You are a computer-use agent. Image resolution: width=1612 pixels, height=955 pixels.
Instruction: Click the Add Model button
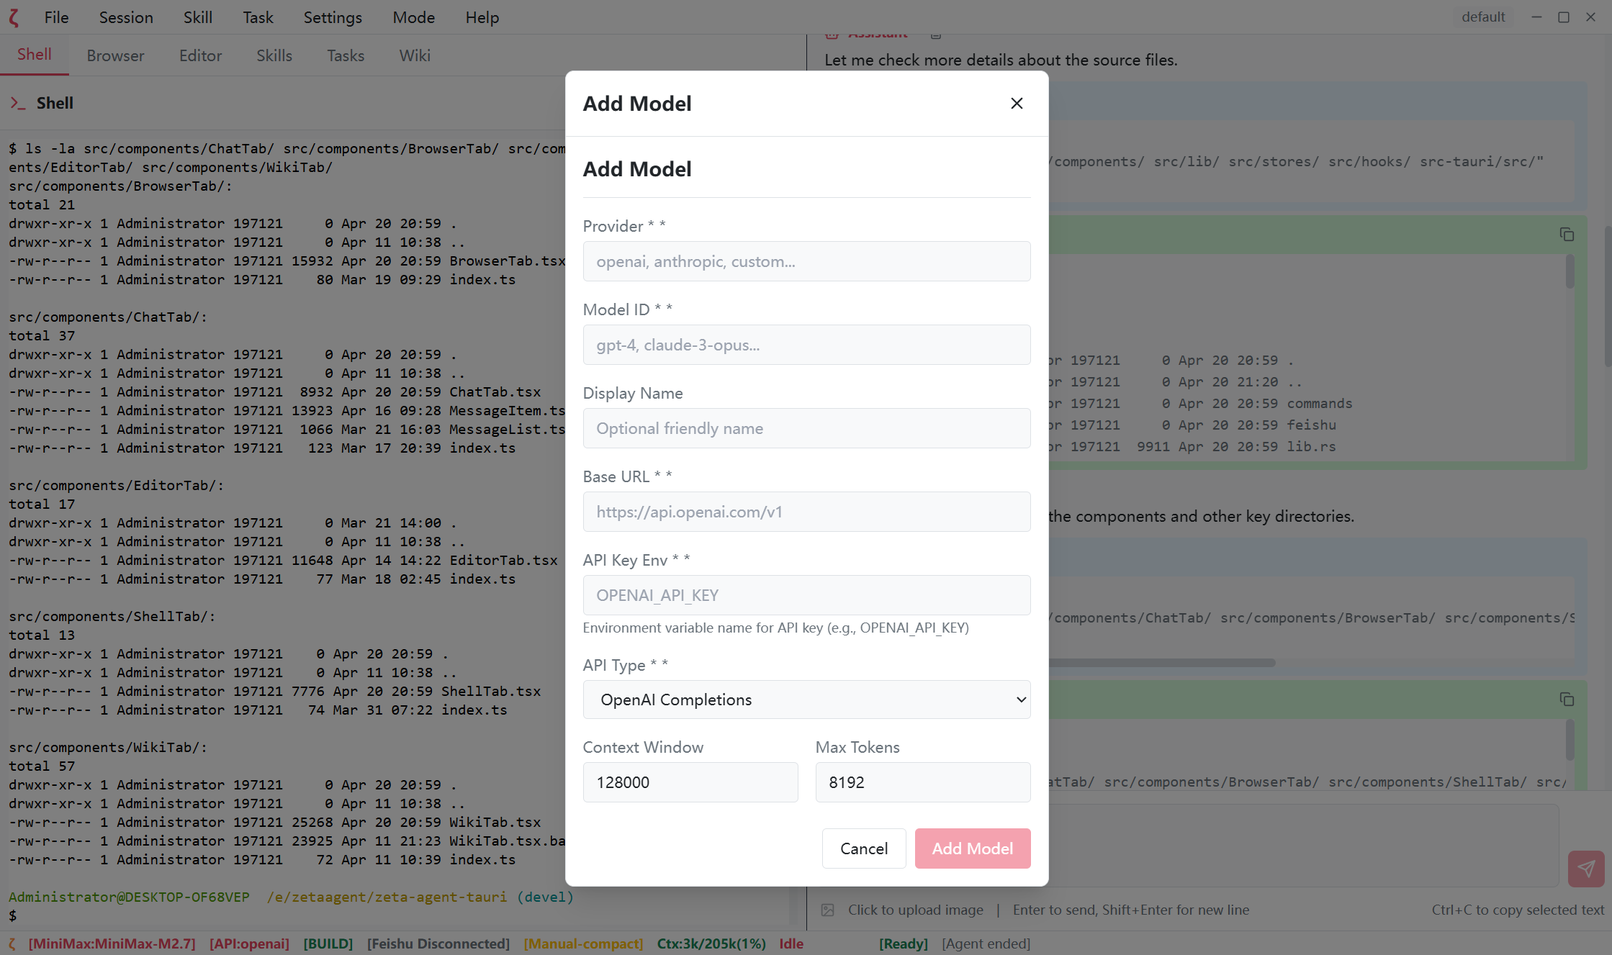pos(972,848)
